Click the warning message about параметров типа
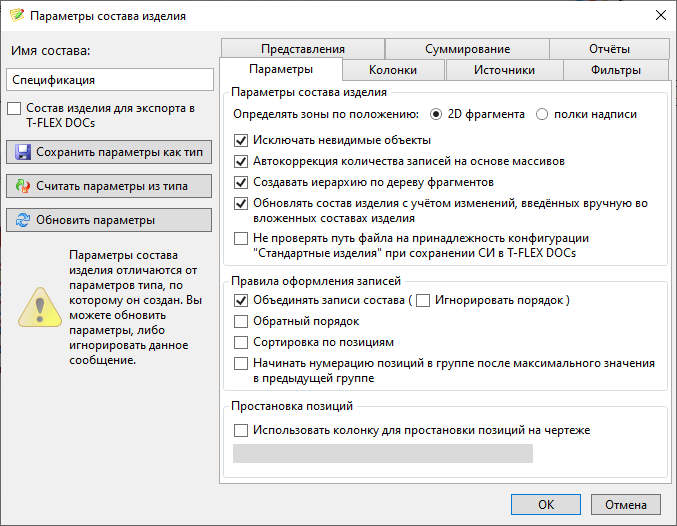The width and height of the screenshot is (677, 526). point(135,307)
